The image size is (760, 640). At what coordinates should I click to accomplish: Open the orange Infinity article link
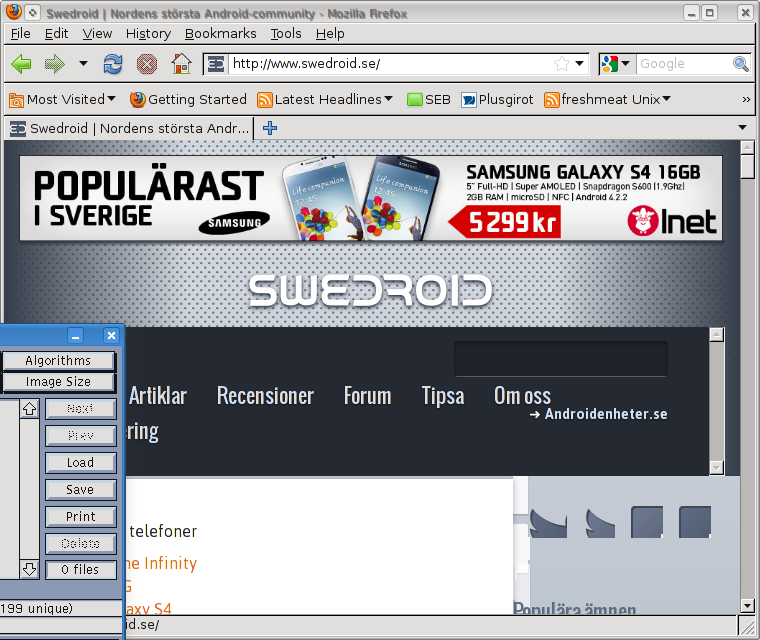tap(161, 563)
